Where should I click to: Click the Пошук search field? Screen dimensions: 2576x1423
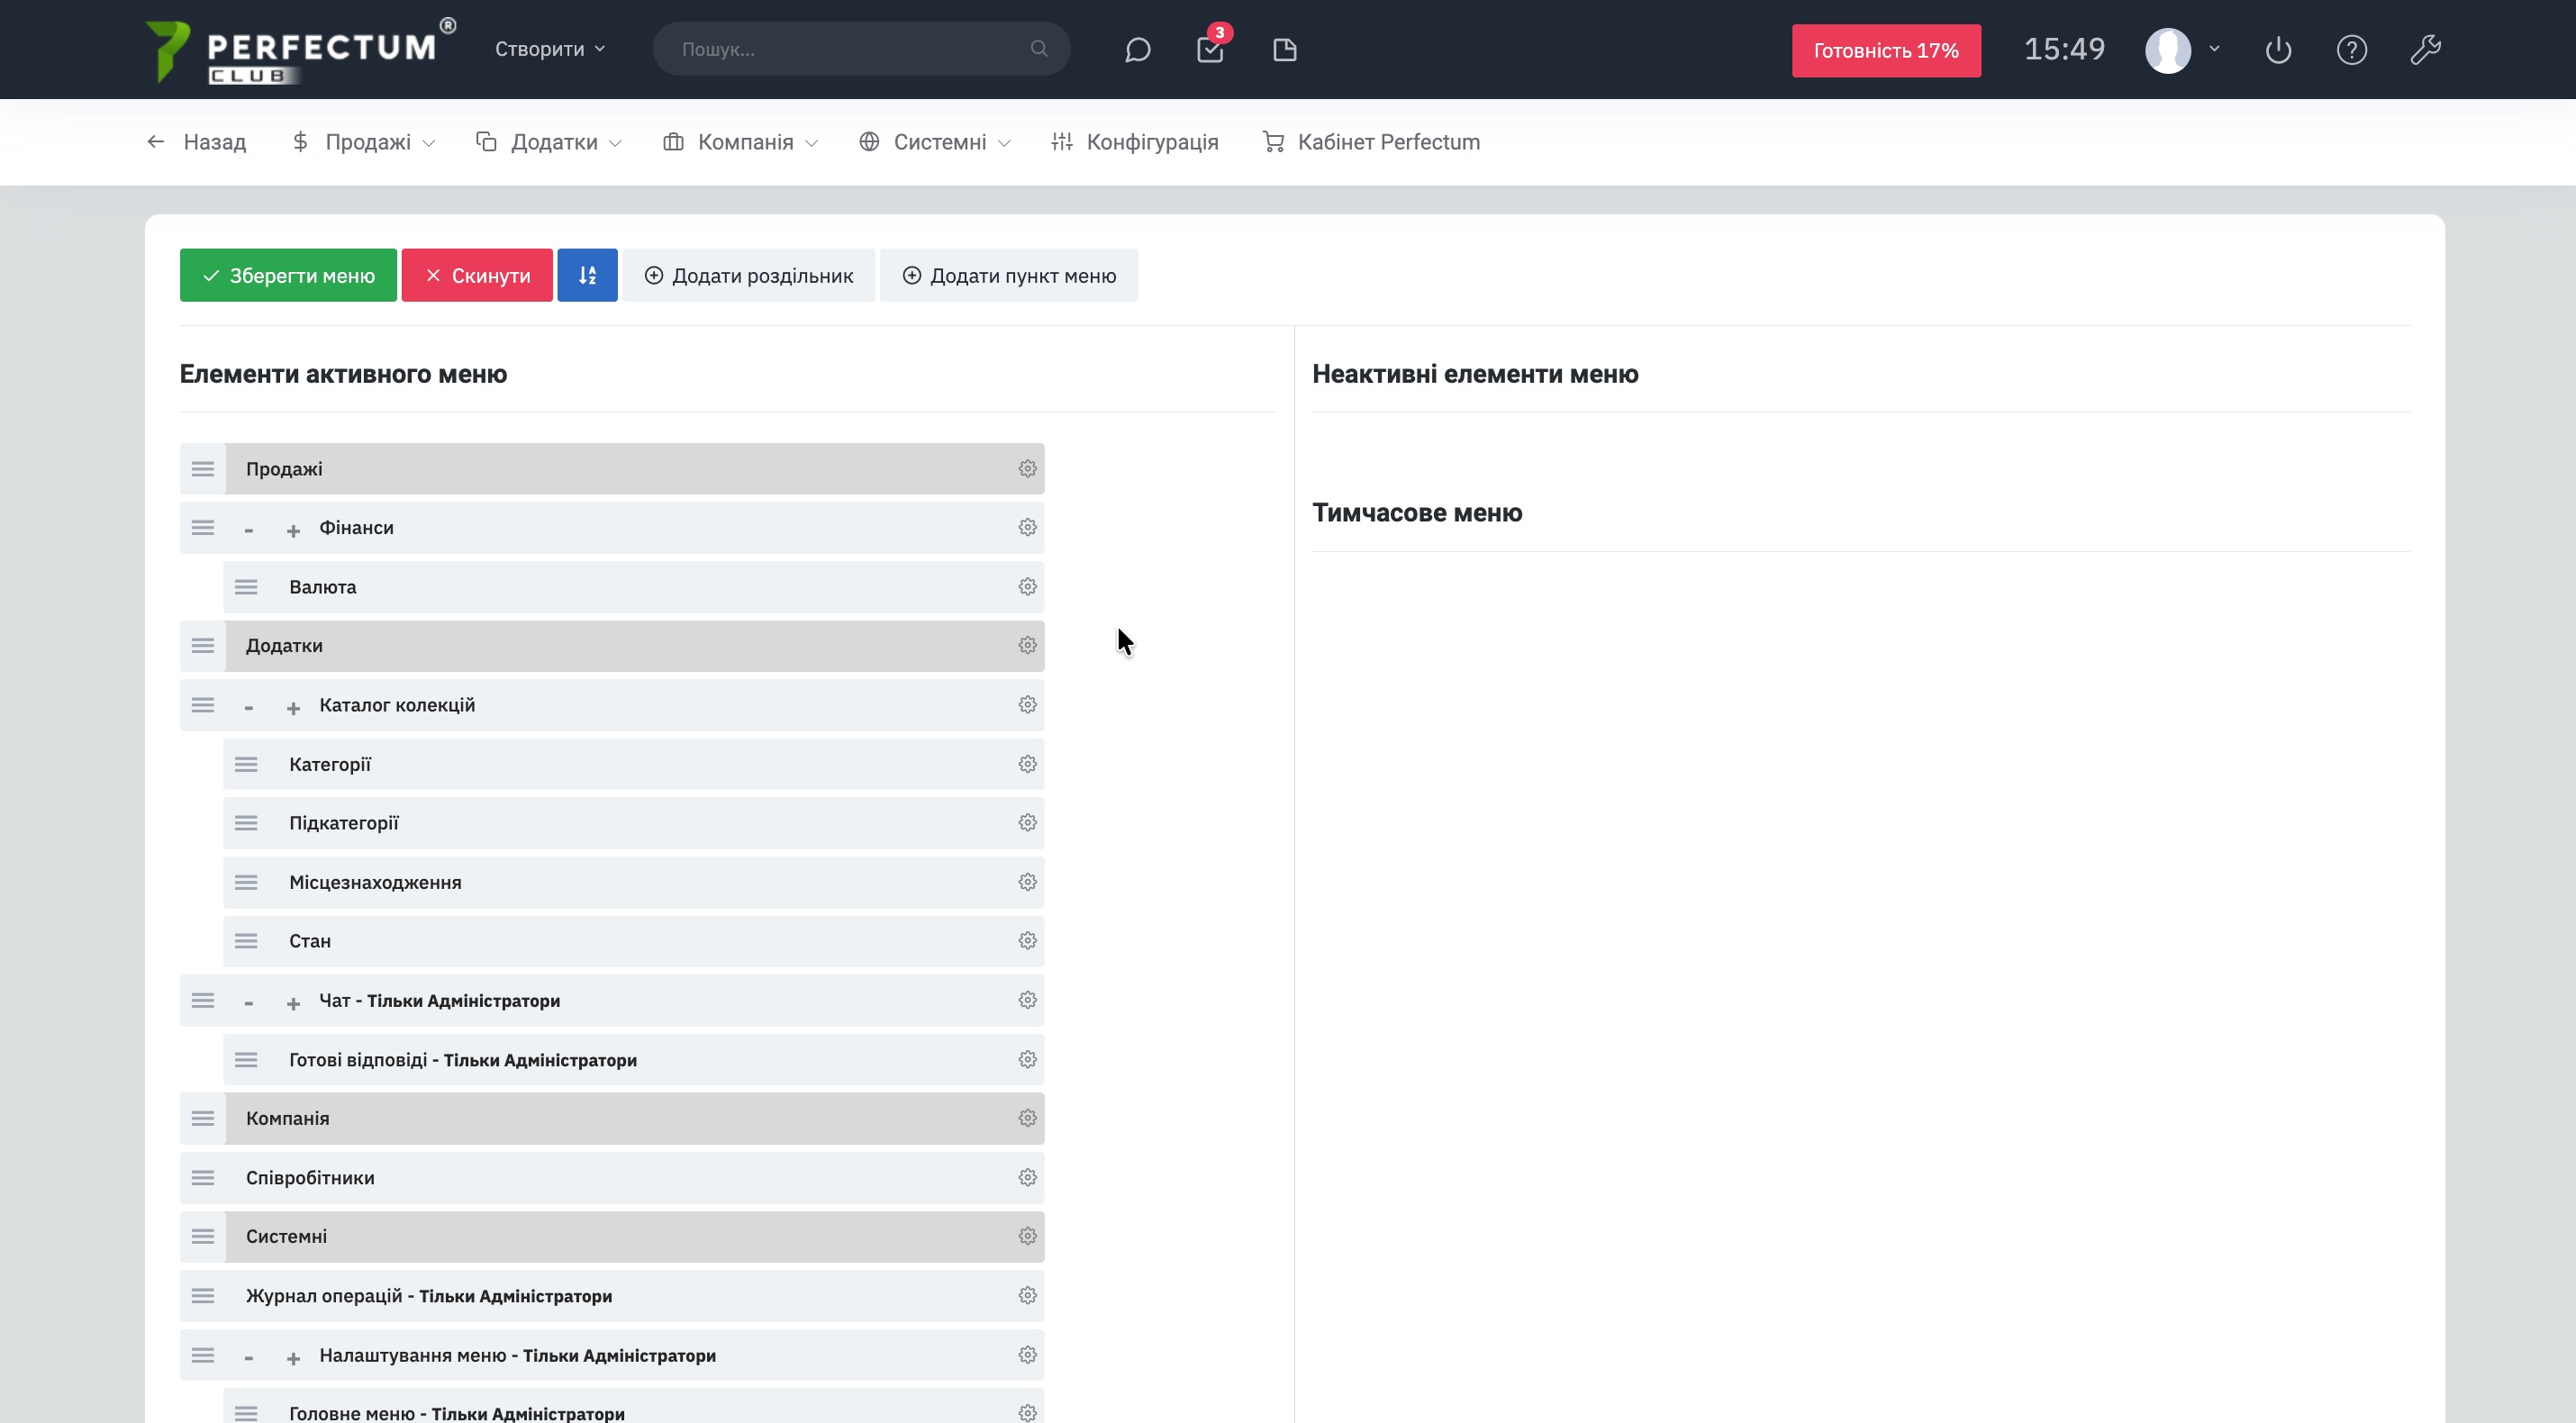coord(850,49)
